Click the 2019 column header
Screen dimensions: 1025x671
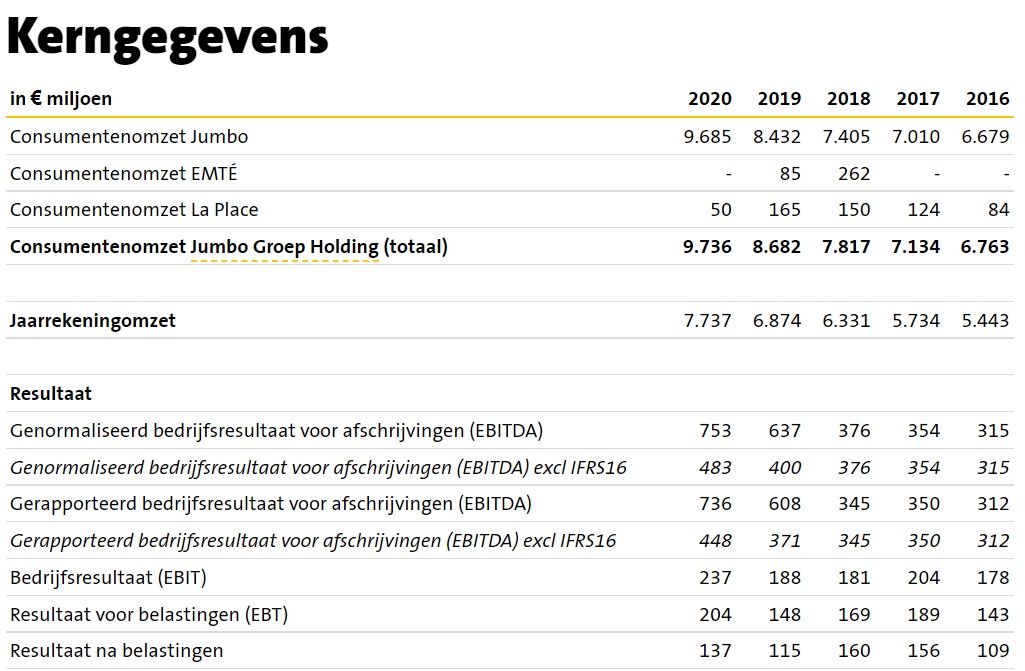point(779,99)
